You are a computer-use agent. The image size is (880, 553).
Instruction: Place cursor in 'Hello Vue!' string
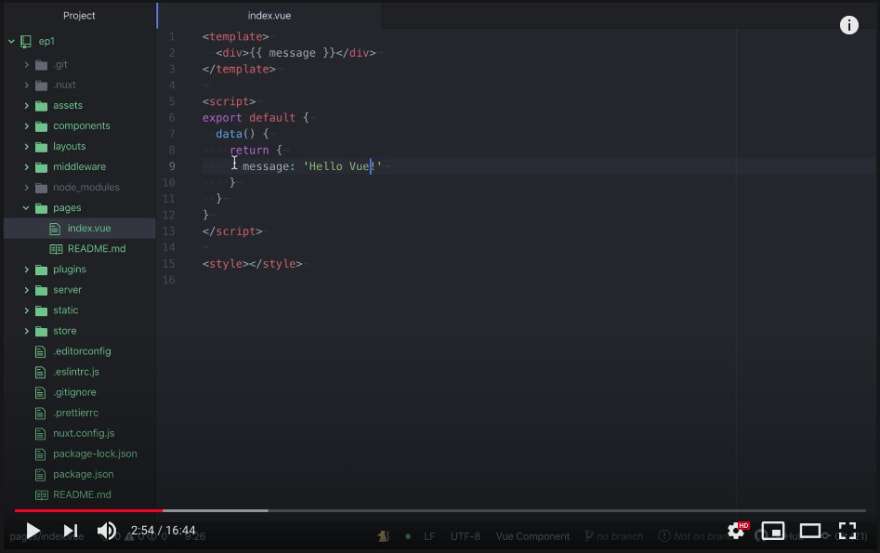point(342,166)
